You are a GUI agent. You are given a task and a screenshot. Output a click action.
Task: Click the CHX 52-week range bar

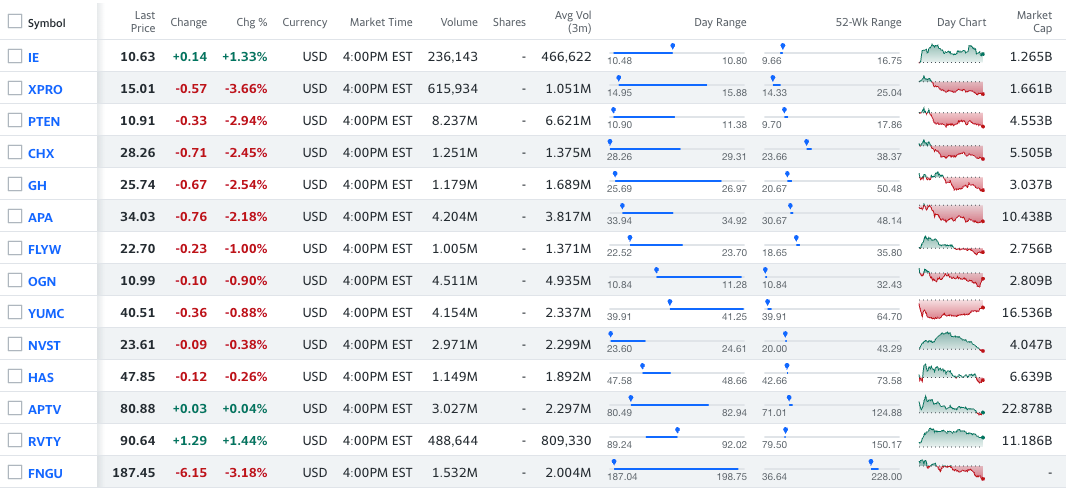point(833,148)
